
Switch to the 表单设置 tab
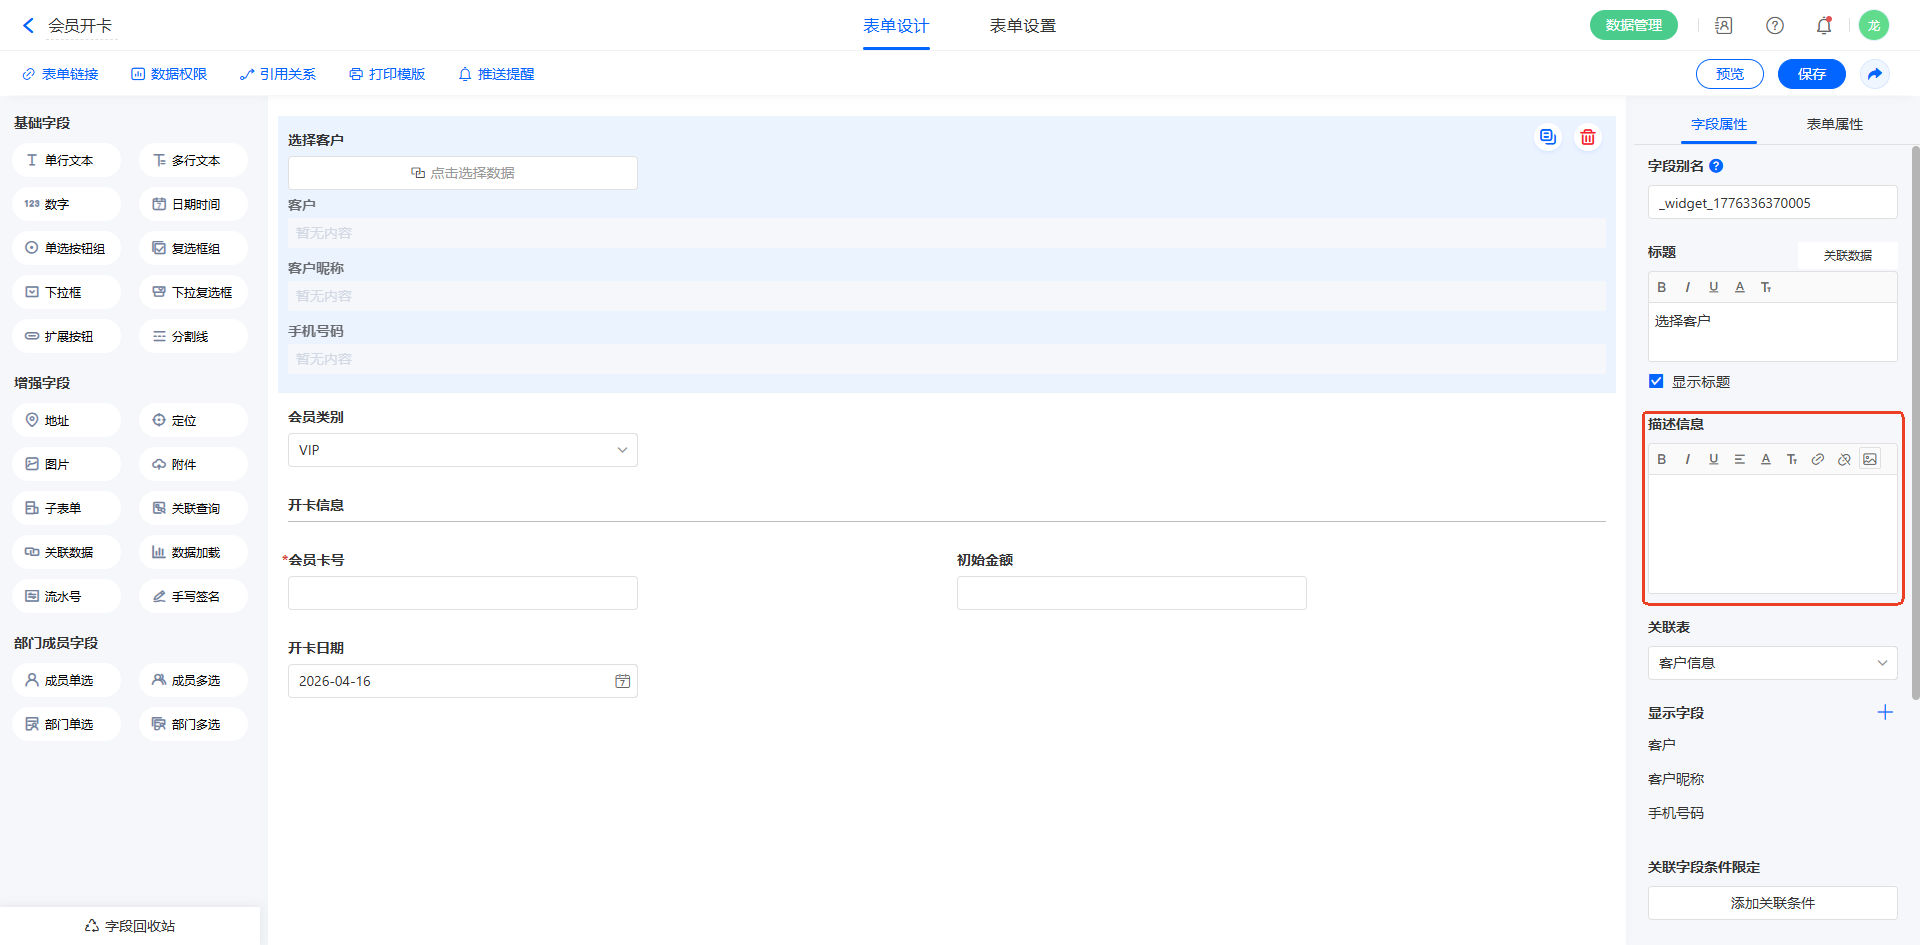click(x=1023, y=26)
